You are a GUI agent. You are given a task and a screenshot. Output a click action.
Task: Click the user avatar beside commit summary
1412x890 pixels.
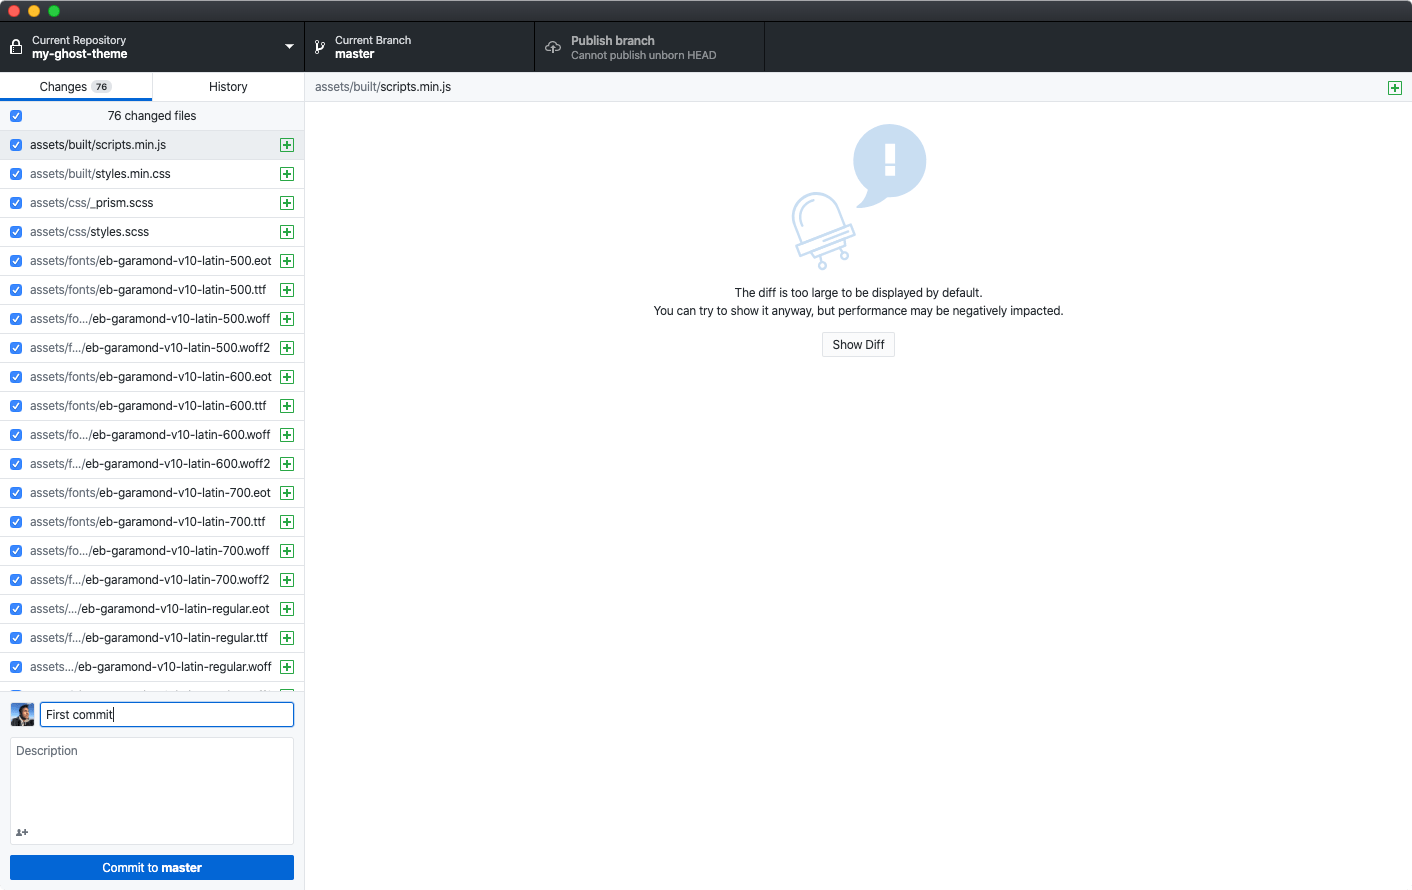point(22,714)
